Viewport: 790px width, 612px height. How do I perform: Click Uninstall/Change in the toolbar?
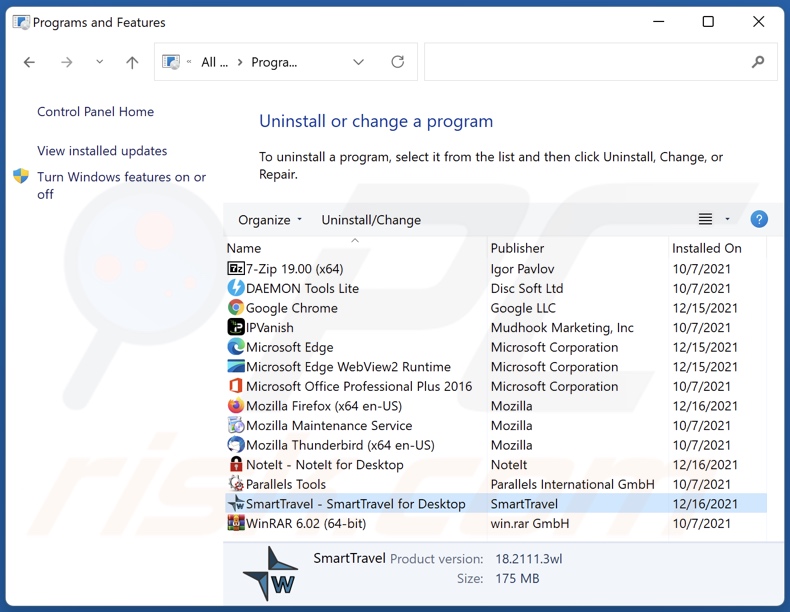click(x=371, y=220)
